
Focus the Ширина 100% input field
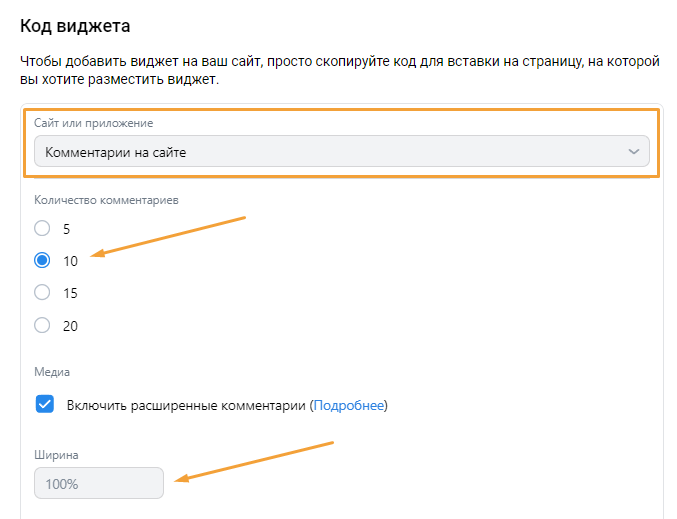point(99,483)
